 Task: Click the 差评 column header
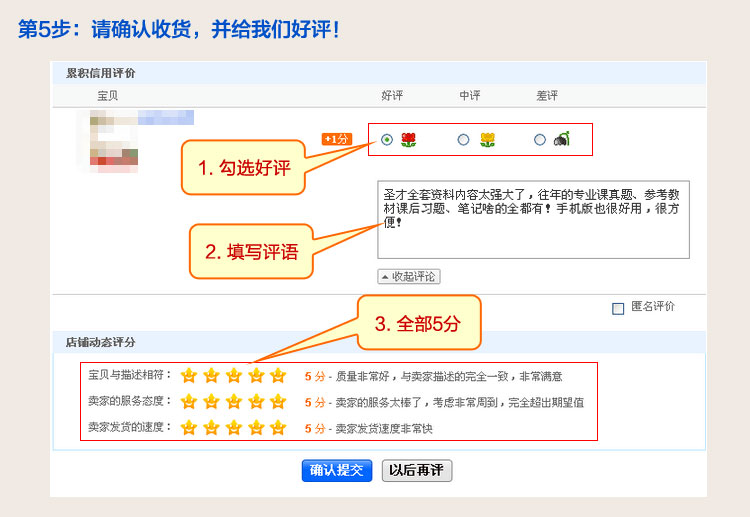547,96
